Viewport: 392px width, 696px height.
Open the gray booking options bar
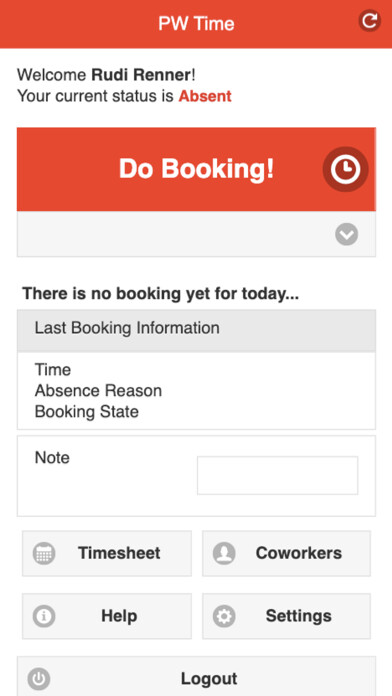click(x=196, y=234)
